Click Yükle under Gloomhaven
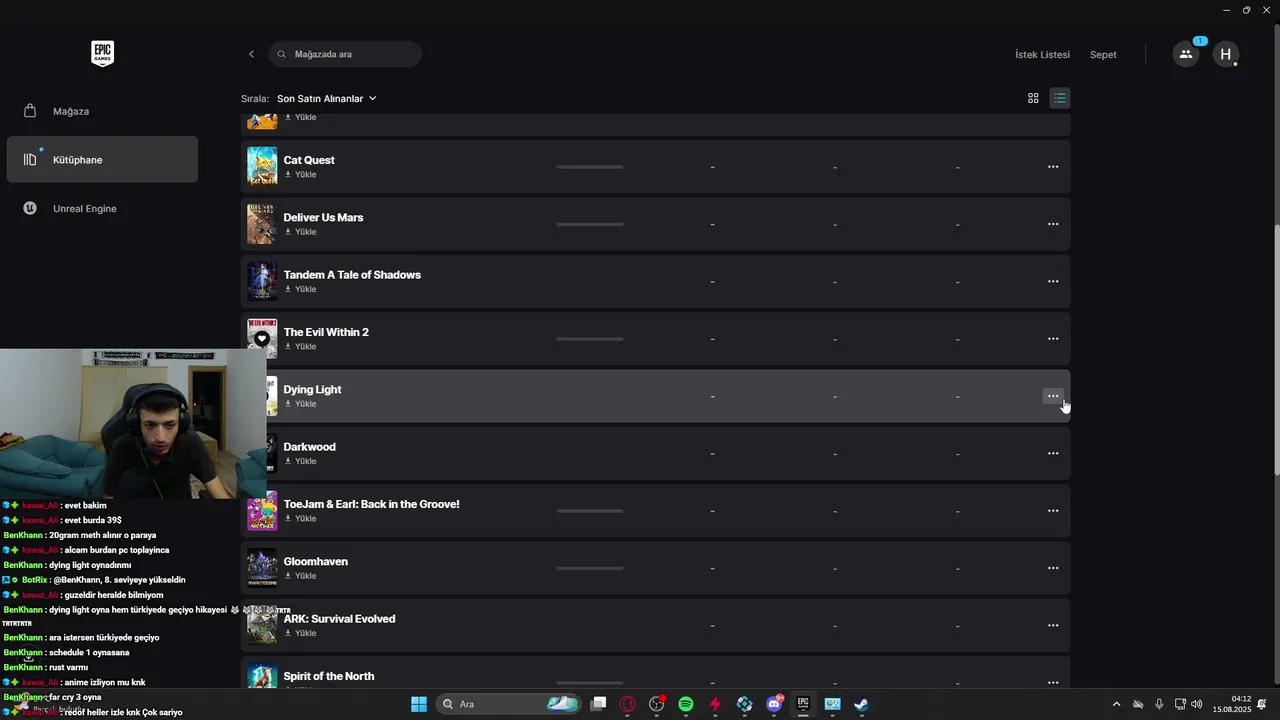The image size is (1280, 720). 300,576
